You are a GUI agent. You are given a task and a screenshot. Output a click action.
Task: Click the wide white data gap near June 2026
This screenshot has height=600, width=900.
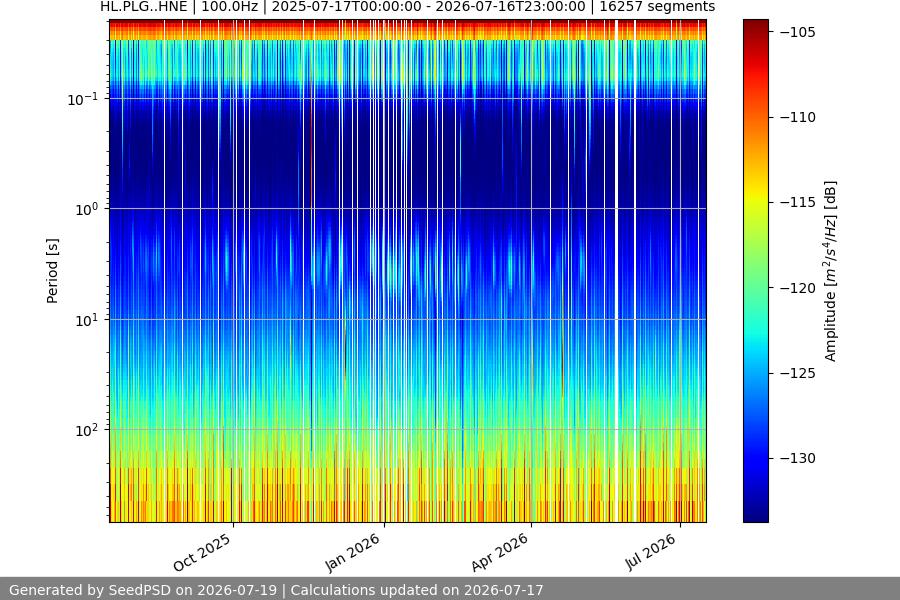coord(617,271)
